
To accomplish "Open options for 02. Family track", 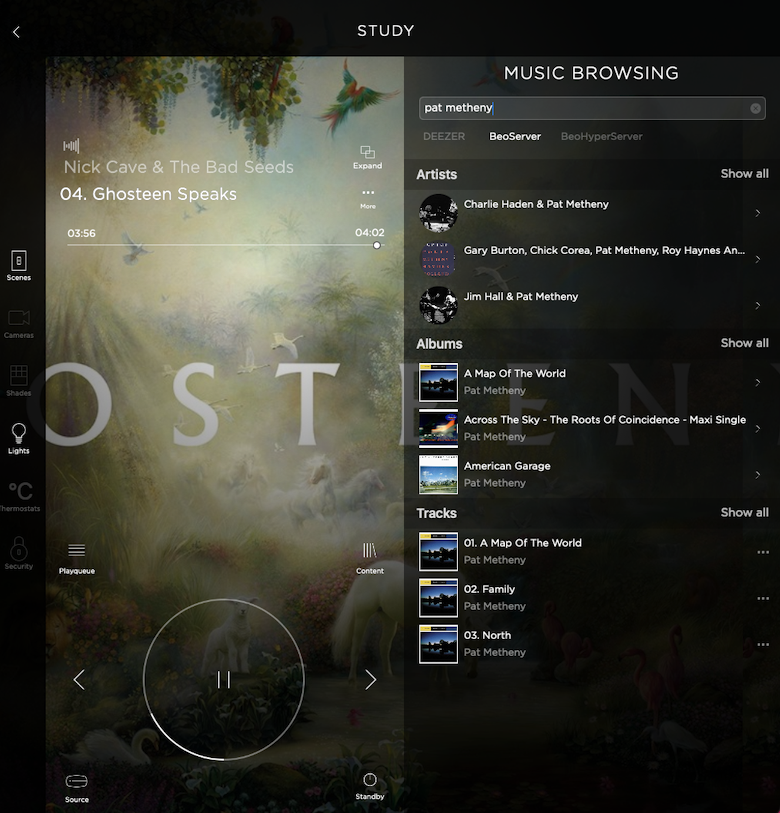I will 763,598.
